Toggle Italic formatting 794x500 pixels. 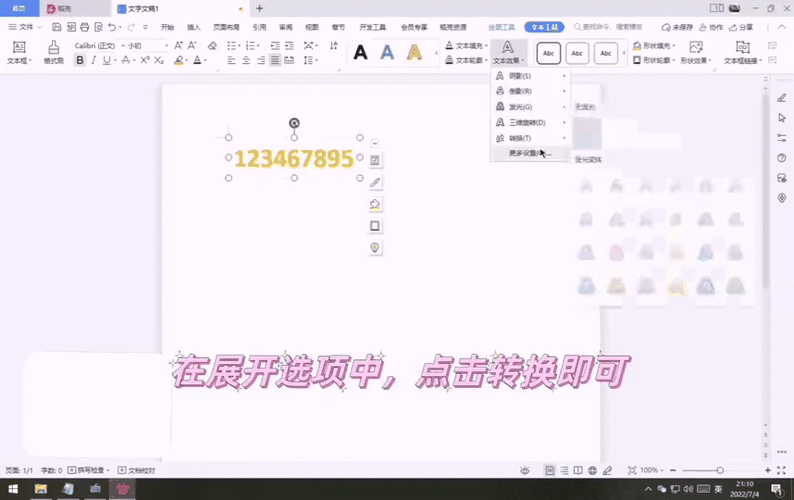[94, 60]
